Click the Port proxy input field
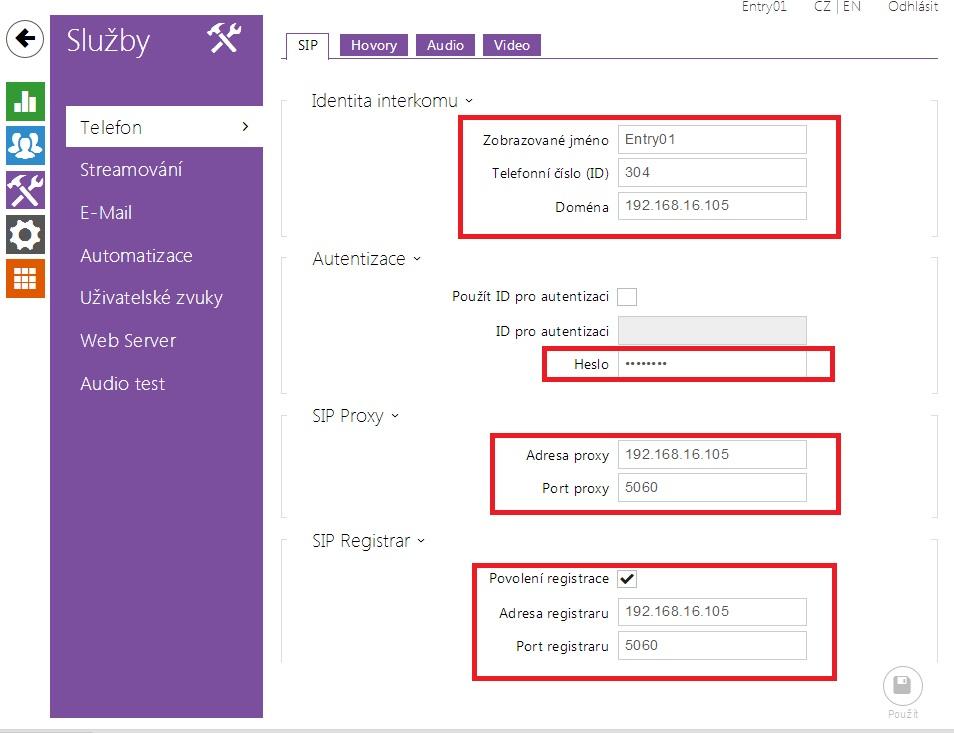 [712, 487]
